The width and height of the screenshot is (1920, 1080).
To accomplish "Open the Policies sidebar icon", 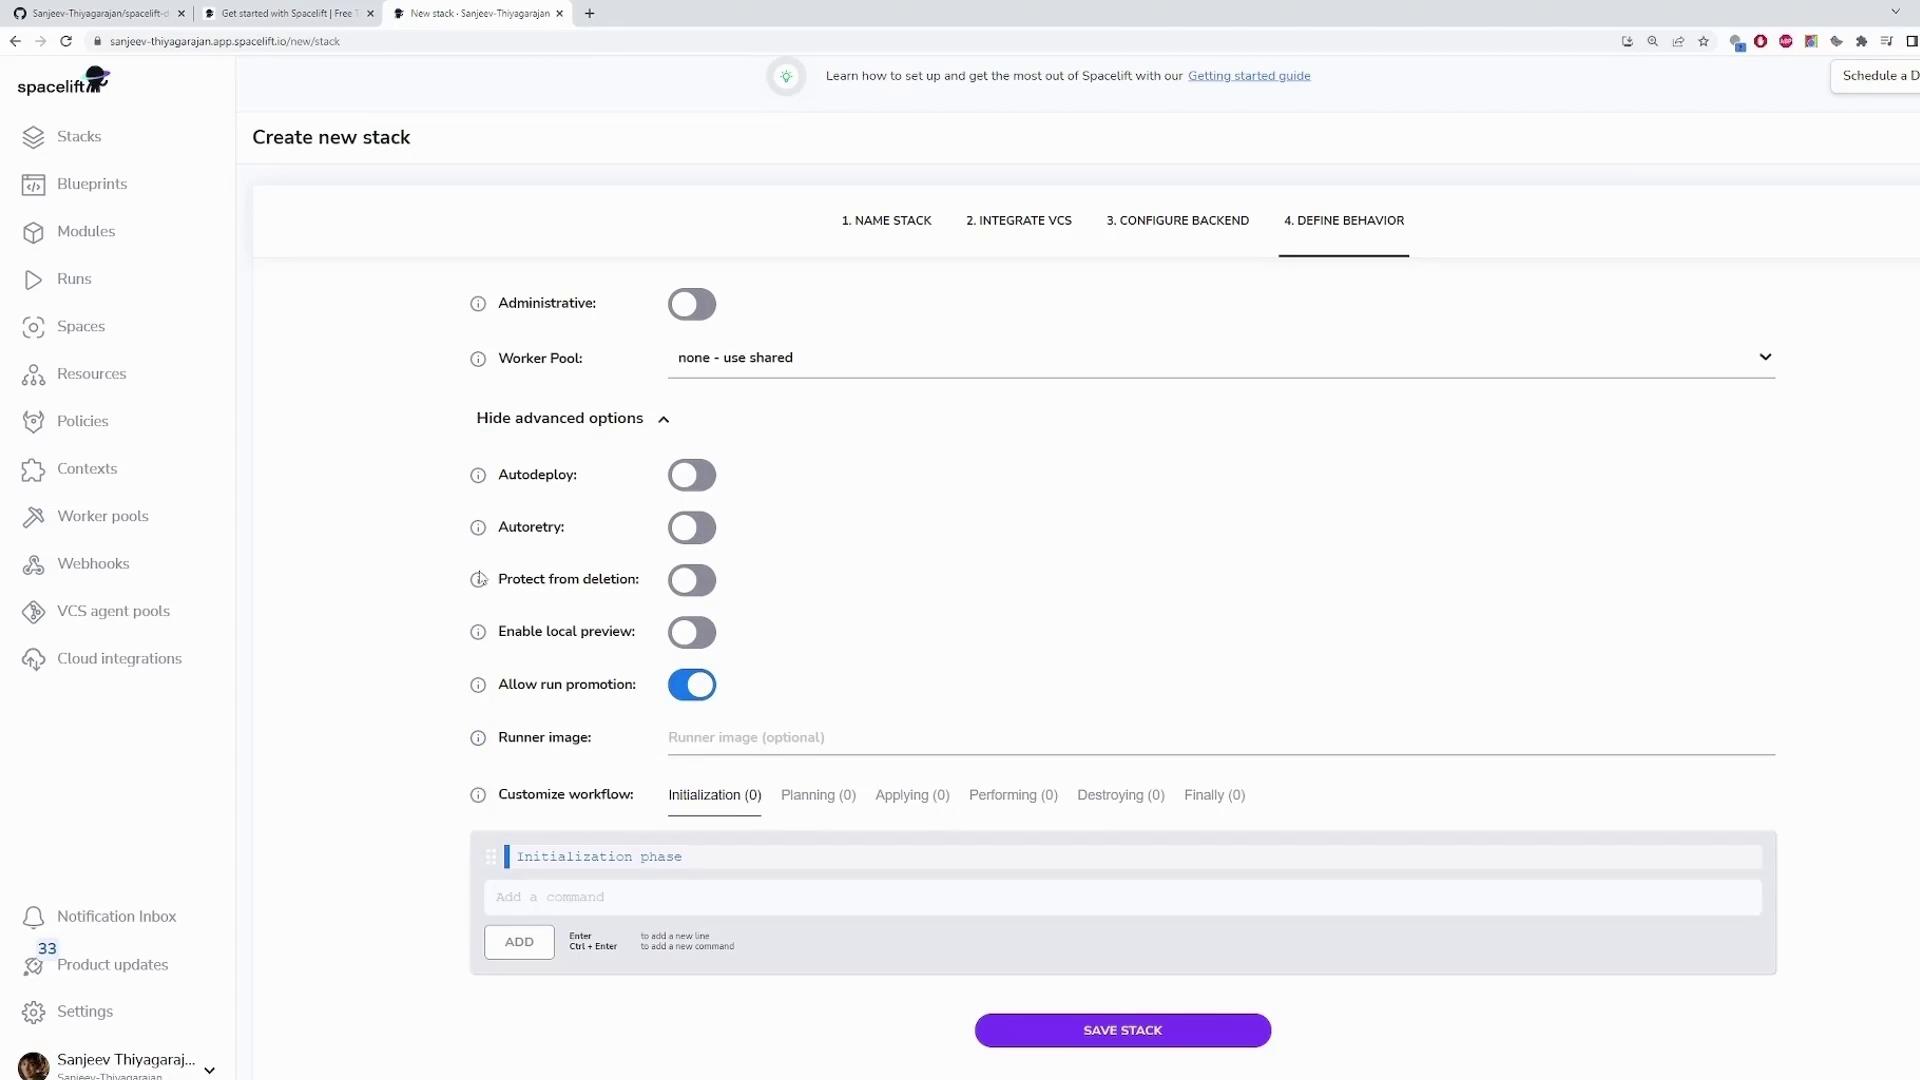I will (33, 421).
